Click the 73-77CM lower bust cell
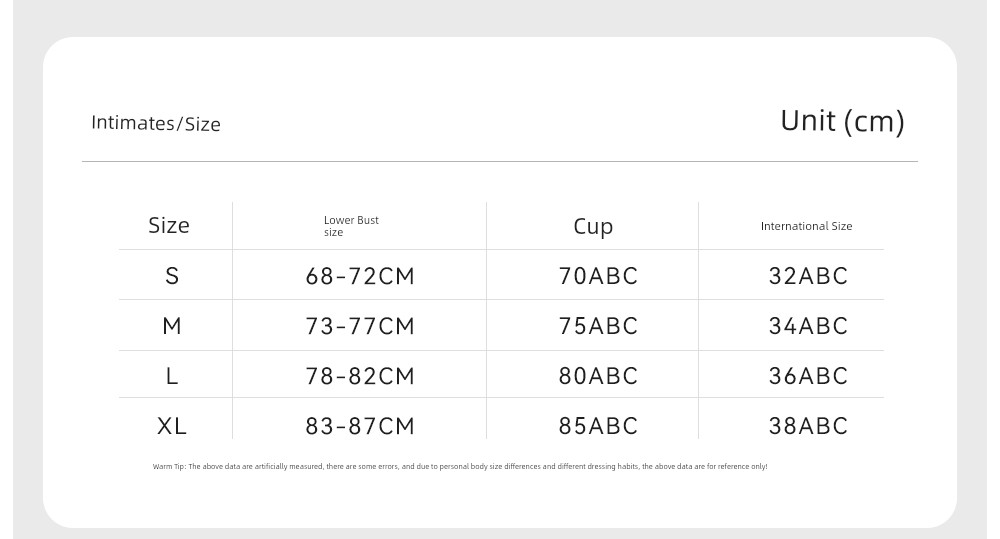This screenshot has width=1000, height=539. (360, 326)
